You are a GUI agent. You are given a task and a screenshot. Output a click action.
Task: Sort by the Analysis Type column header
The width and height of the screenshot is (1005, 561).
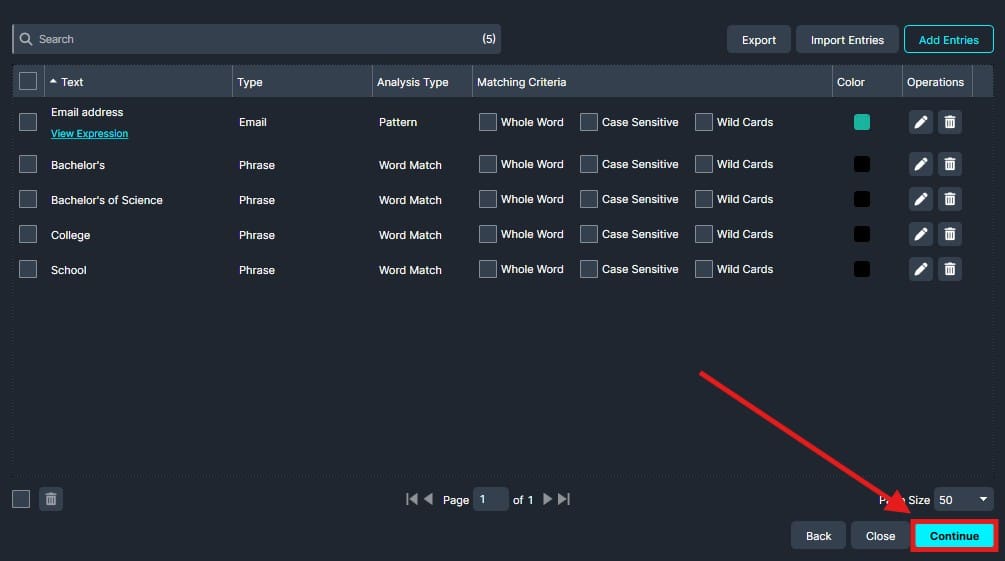pos(412,82)
